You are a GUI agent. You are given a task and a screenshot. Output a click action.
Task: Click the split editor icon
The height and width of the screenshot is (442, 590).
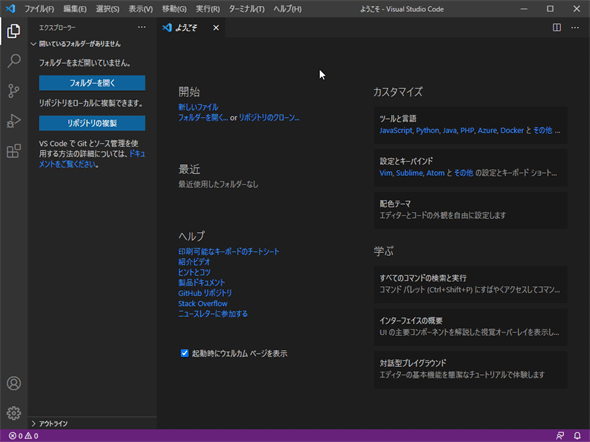pos(557,27)
